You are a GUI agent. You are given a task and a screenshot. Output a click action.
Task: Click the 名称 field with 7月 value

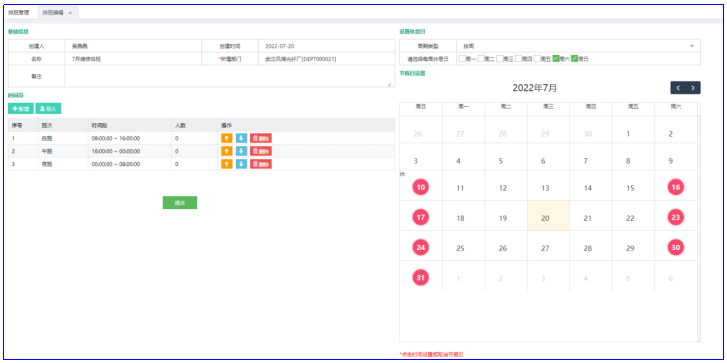tap(133, 59)
